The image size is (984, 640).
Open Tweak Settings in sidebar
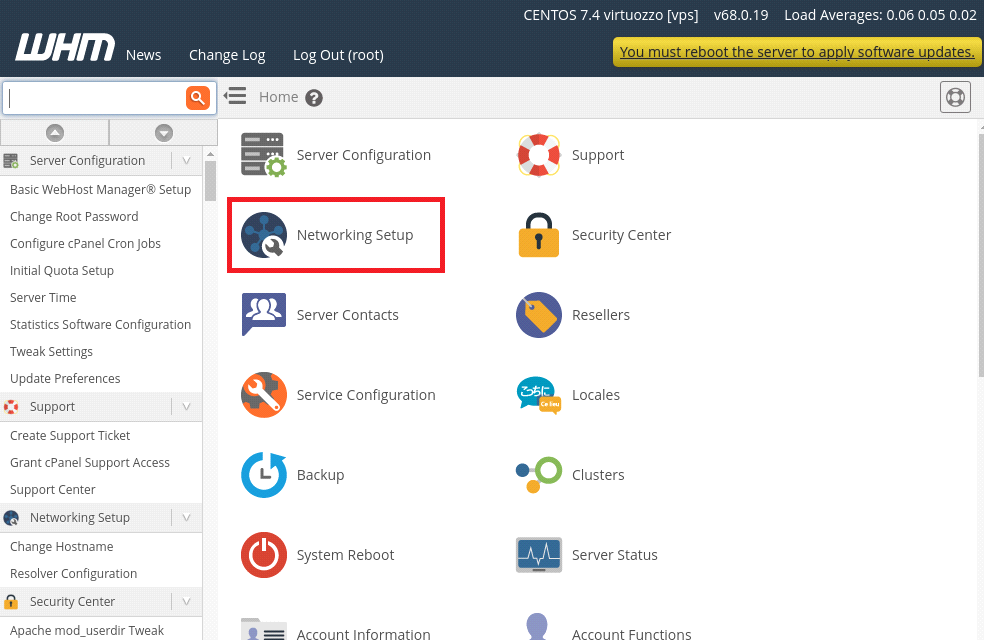(x=51, y=351)
